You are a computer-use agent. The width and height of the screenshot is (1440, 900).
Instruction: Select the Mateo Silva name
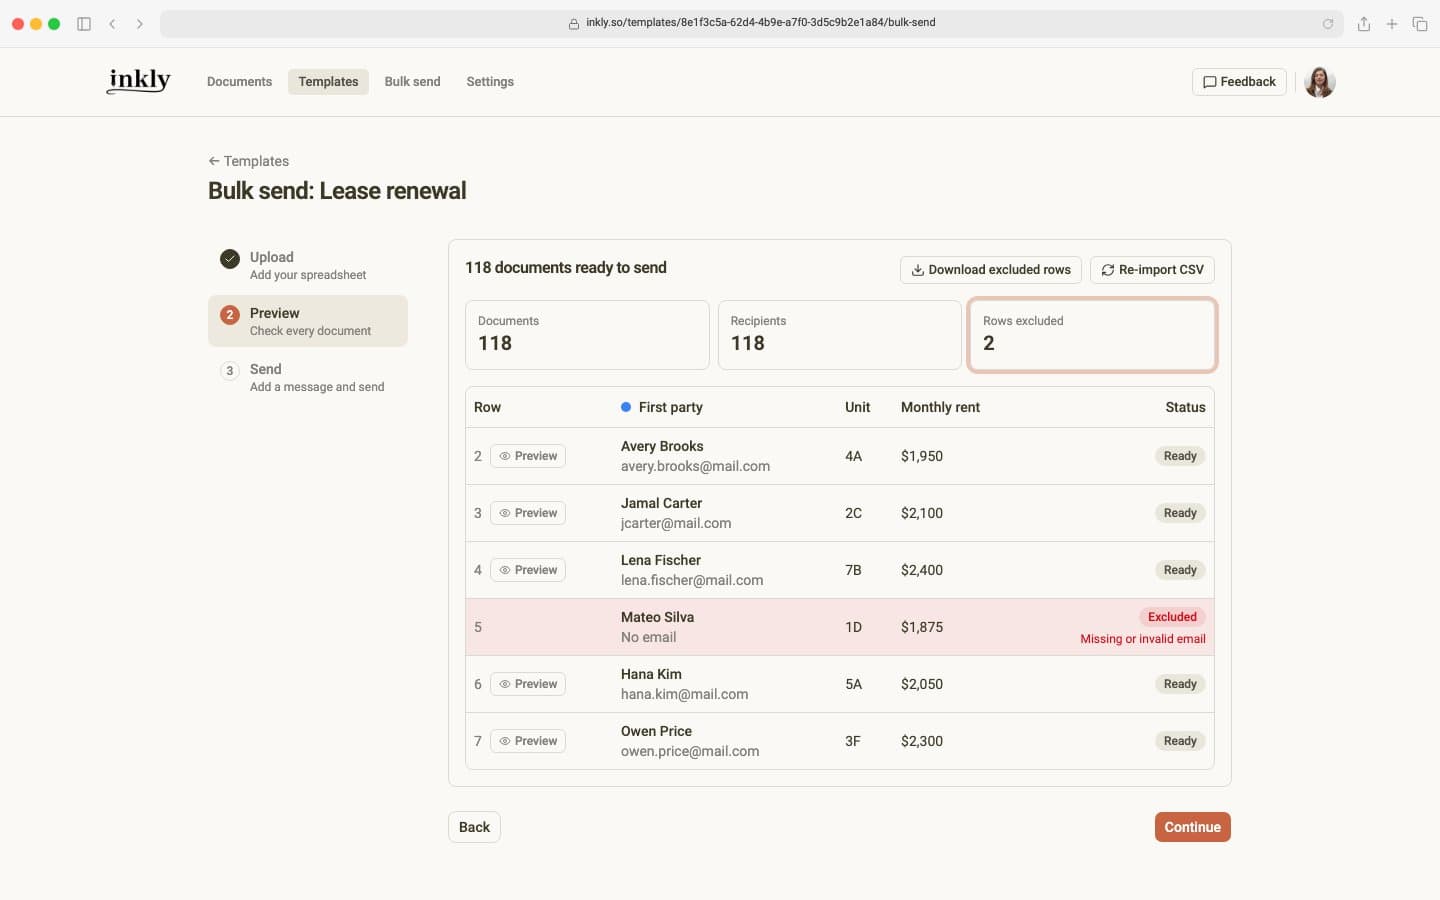click(657, 617)
